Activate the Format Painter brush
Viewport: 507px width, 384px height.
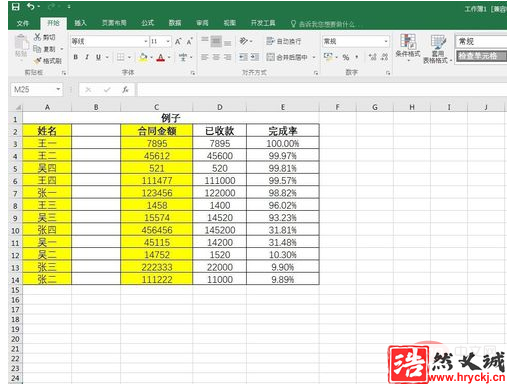point(37,61)
